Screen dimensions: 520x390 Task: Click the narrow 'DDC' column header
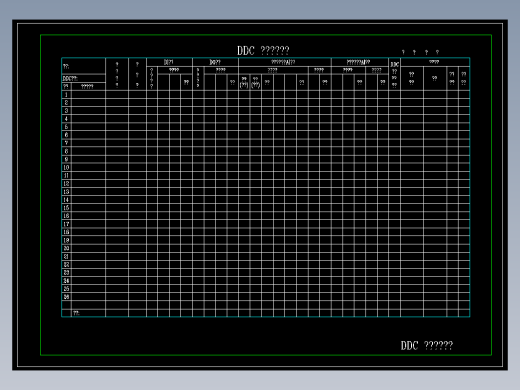[x=394, y=74]
